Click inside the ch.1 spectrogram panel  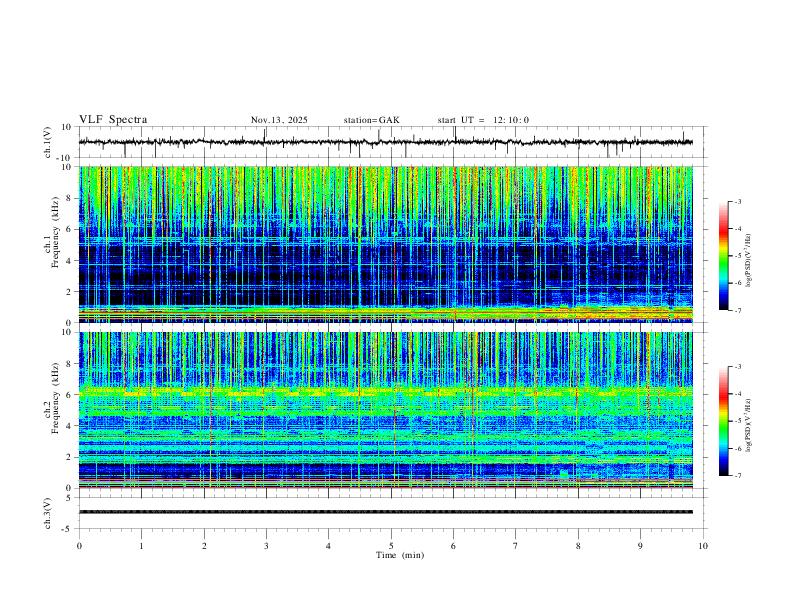(386, 244)
